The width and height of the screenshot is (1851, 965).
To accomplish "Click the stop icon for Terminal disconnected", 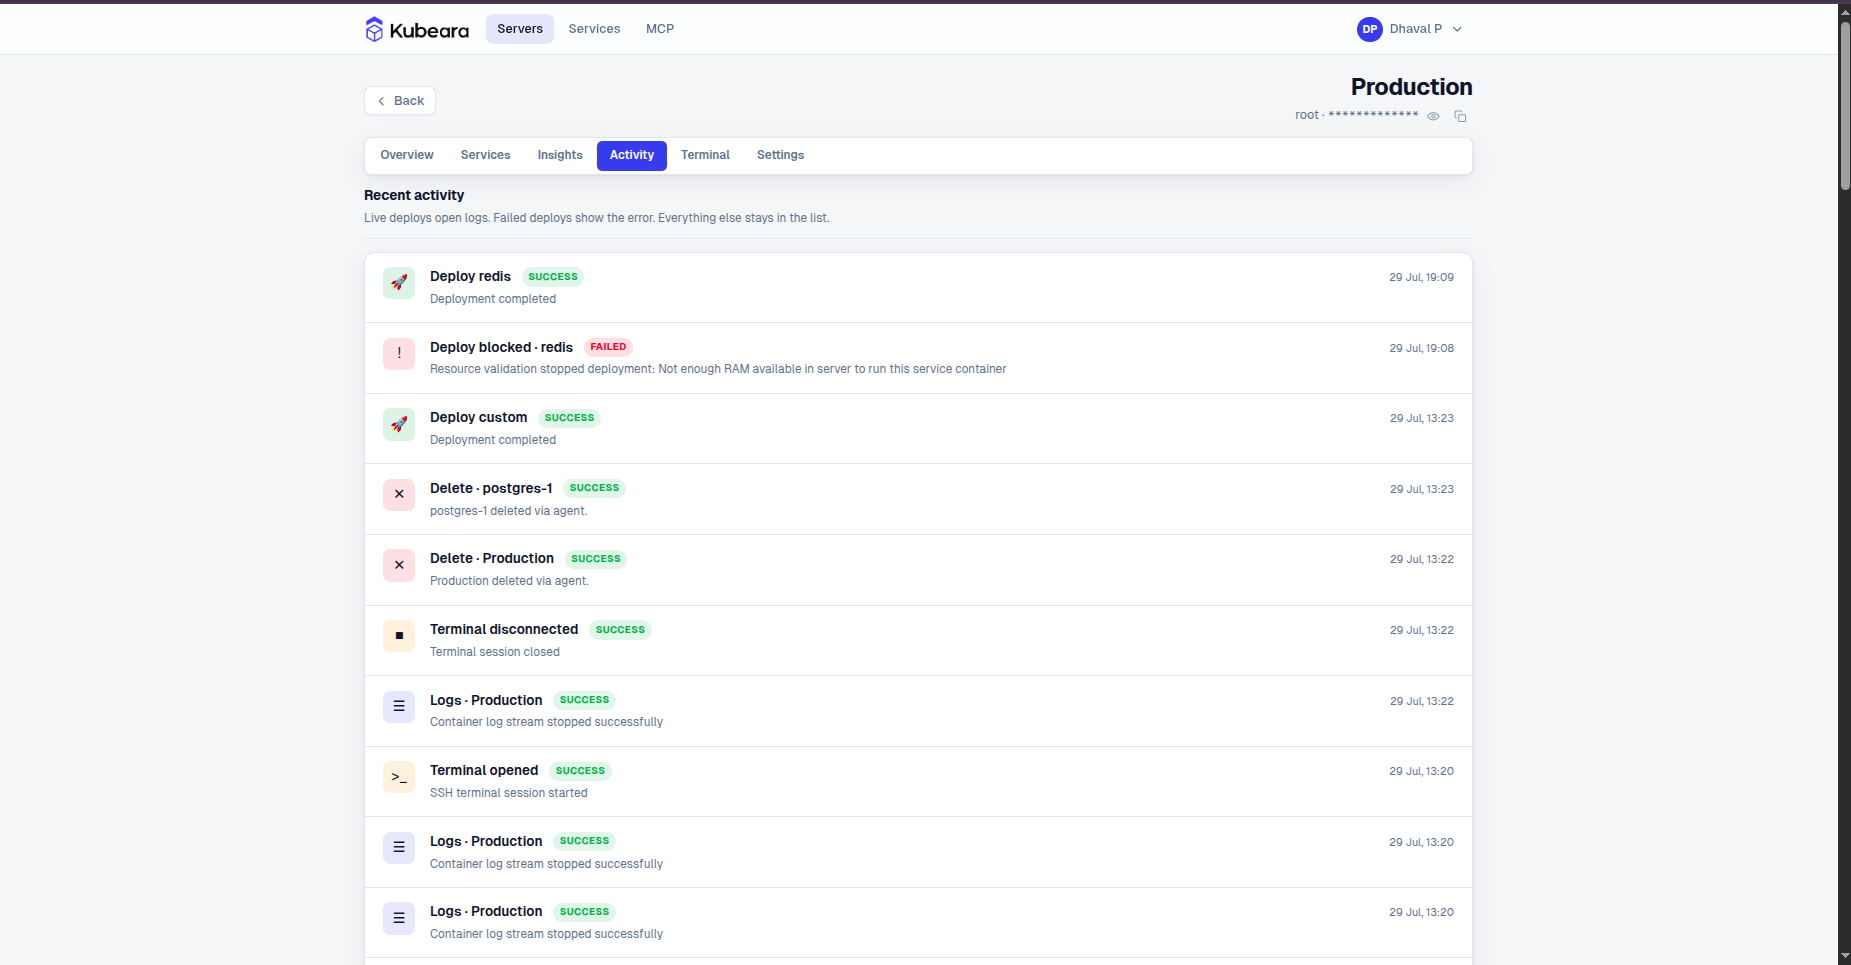I will coord(399,636).
